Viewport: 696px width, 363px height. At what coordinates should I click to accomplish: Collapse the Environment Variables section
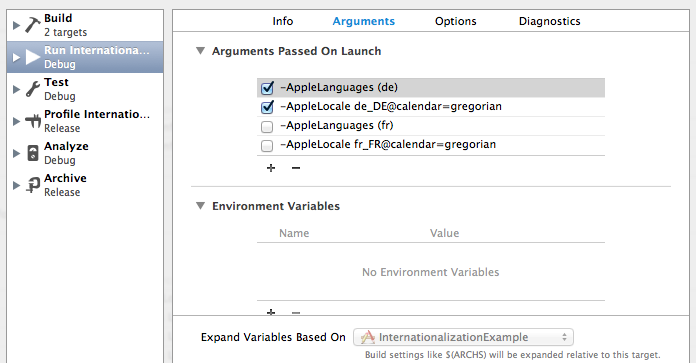coord(201,206)
